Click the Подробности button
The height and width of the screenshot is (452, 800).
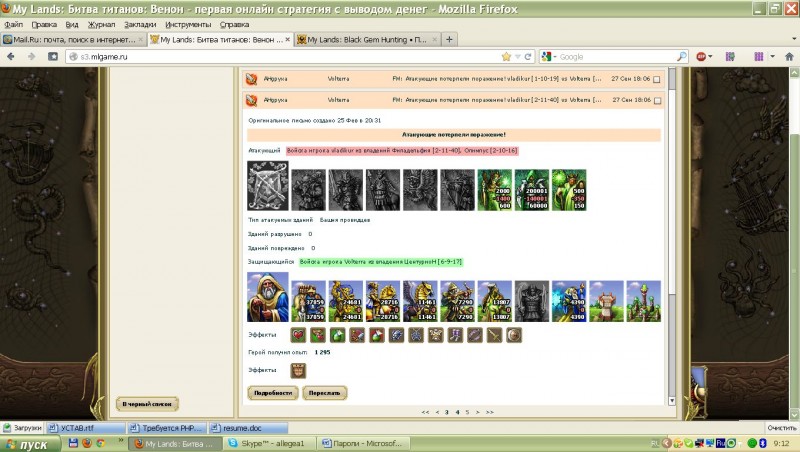[x=273, y=393]
